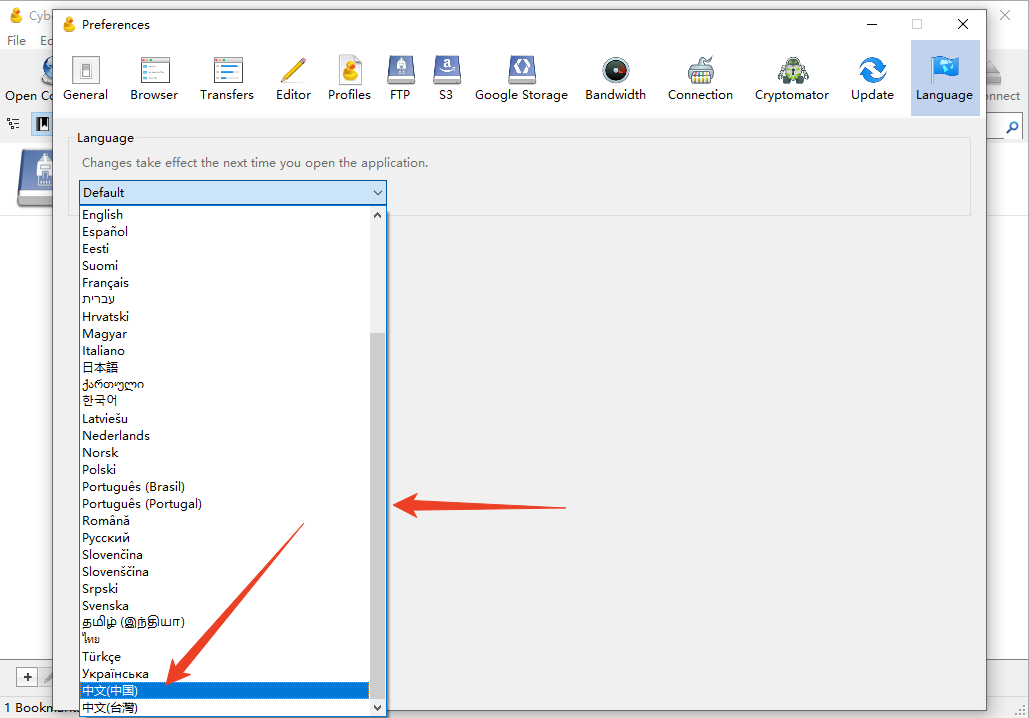Click the language list scrollbar thumb
The image size is (1029, 718).
[377, 516]
